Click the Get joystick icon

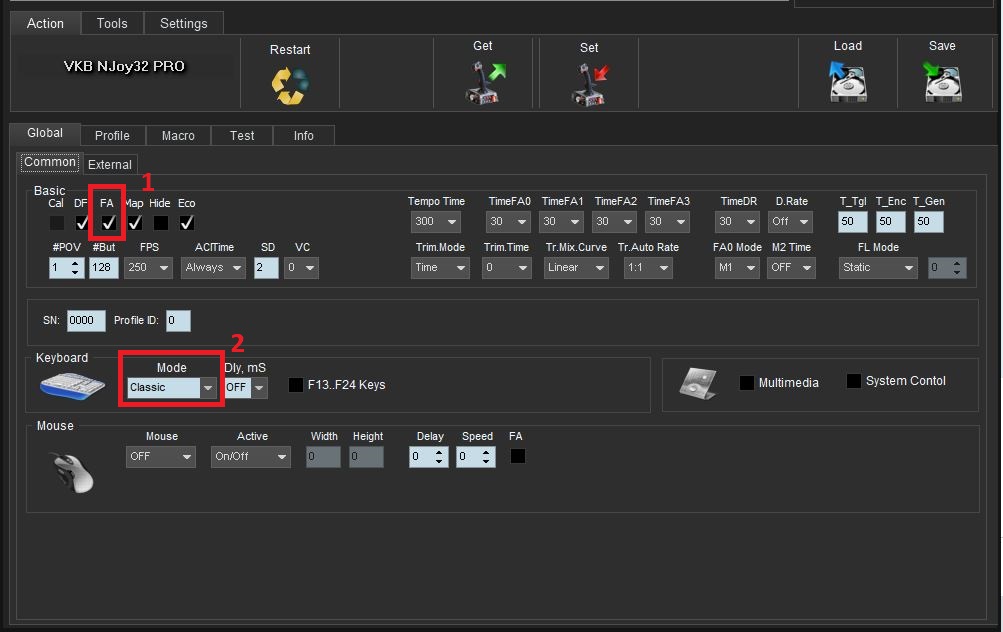[485, 83]
